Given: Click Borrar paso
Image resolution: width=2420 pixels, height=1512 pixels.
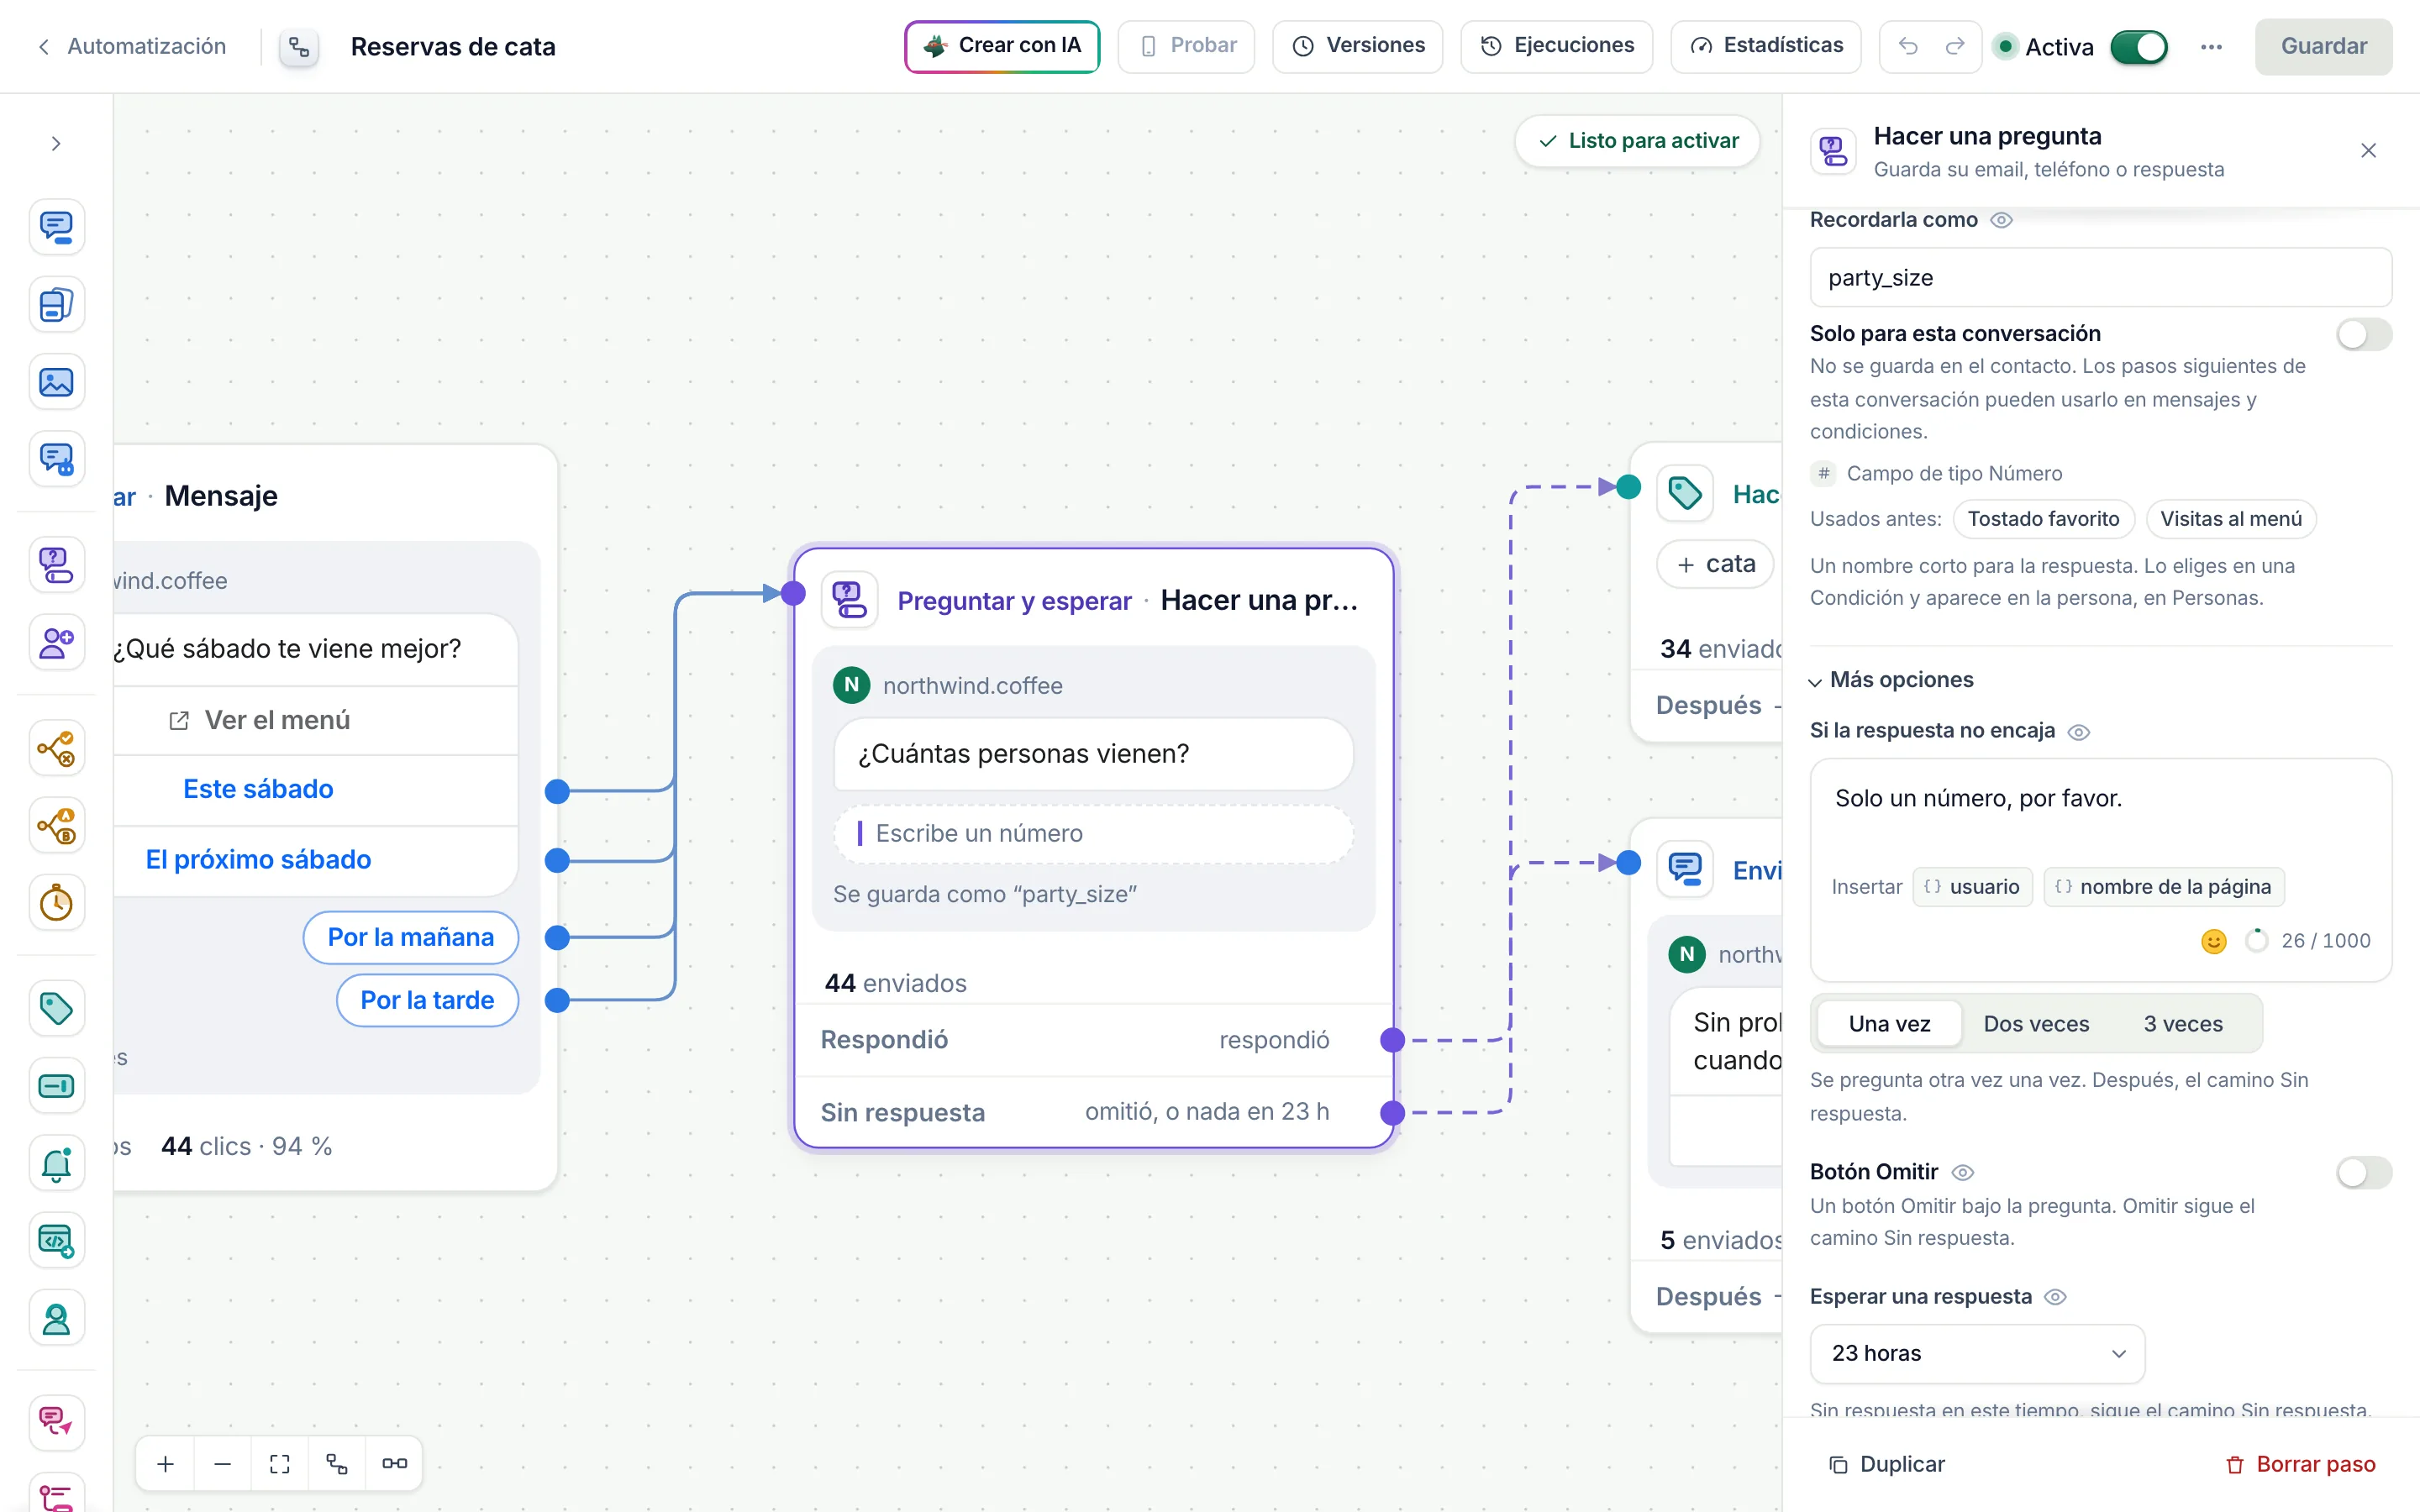Looking at the screenshot, I should tap(2300, 1465).
